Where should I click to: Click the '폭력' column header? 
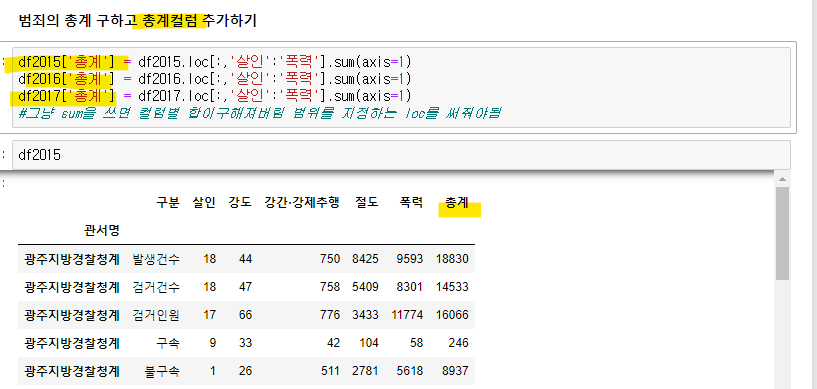[x=411, y=203]
